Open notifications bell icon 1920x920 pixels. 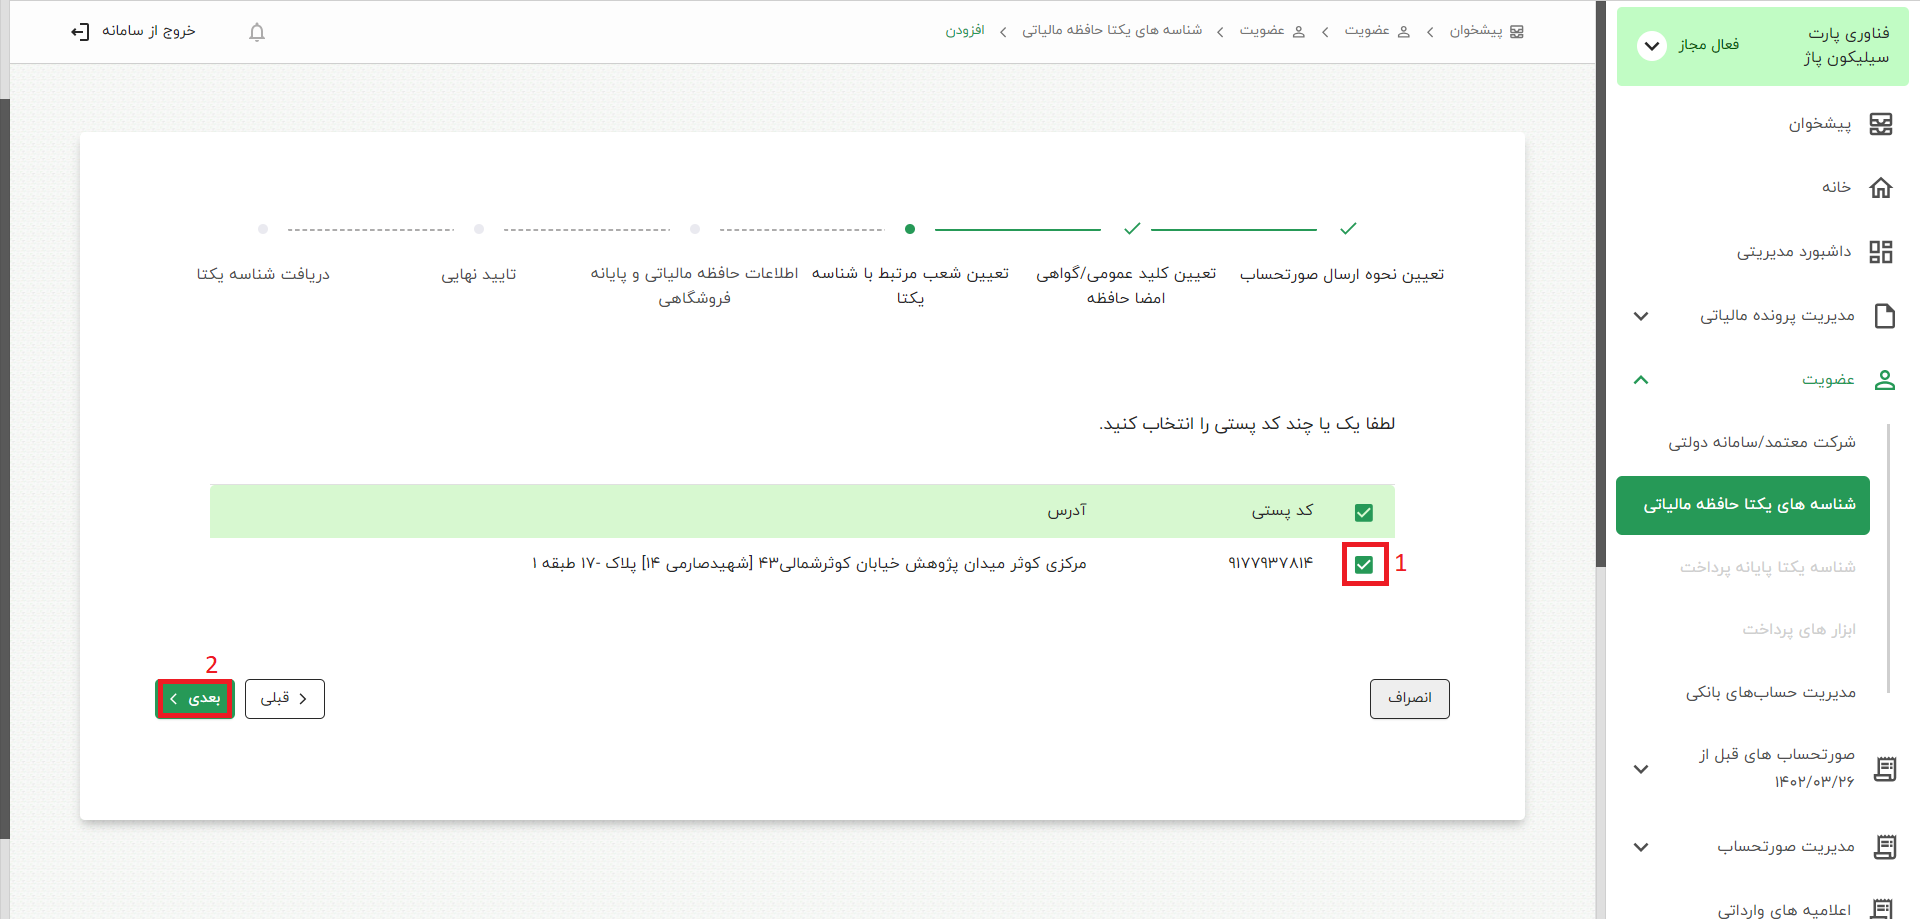coord(257,32)
